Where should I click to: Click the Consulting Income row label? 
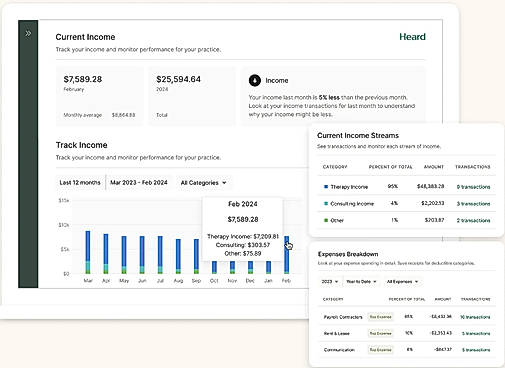pyautogui.click(x=352, y=204)
